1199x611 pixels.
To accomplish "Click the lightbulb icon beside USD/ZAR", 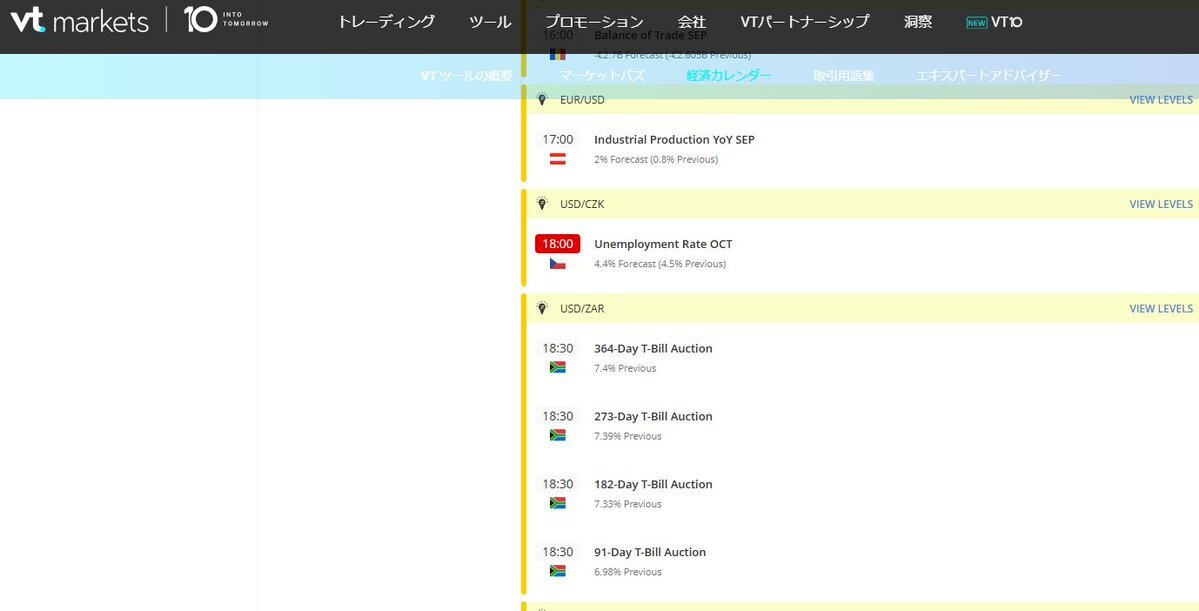I will click(542, 309).
